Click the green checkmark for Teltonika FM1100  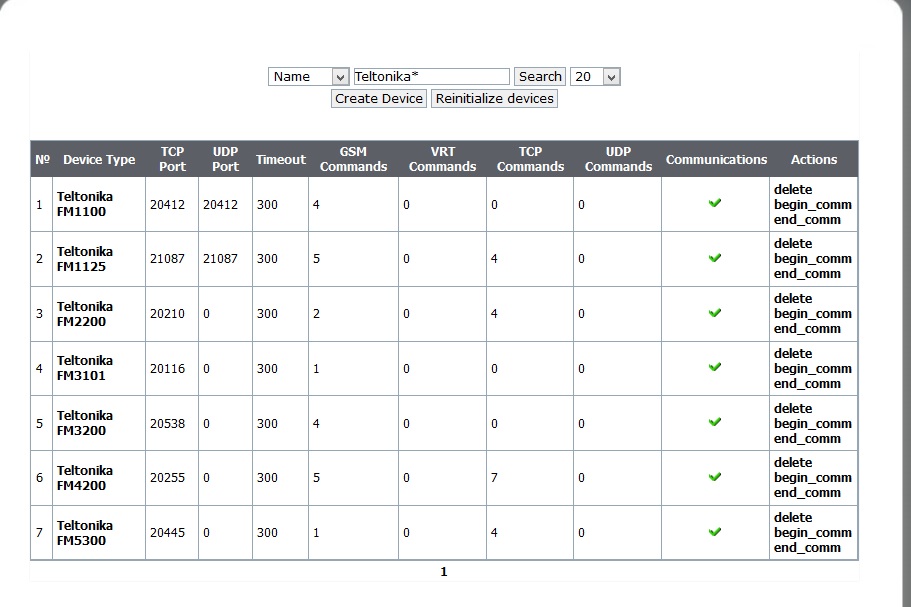tap(714, 203)
